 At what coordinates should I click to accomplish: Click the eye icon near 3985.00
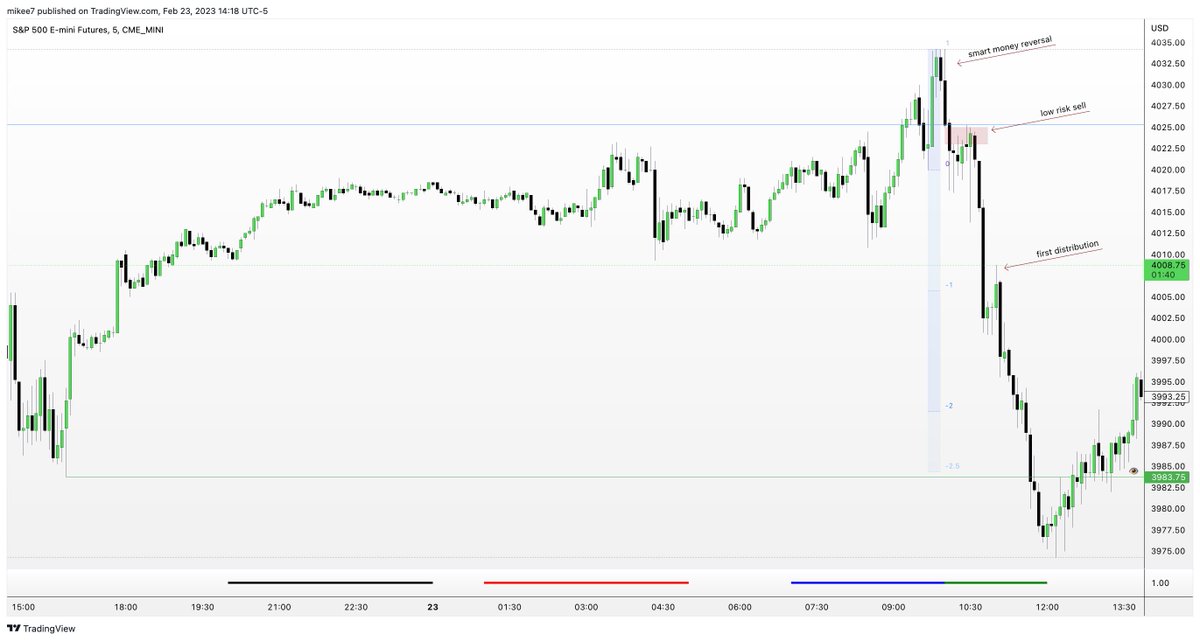(x=1134, y=470)
